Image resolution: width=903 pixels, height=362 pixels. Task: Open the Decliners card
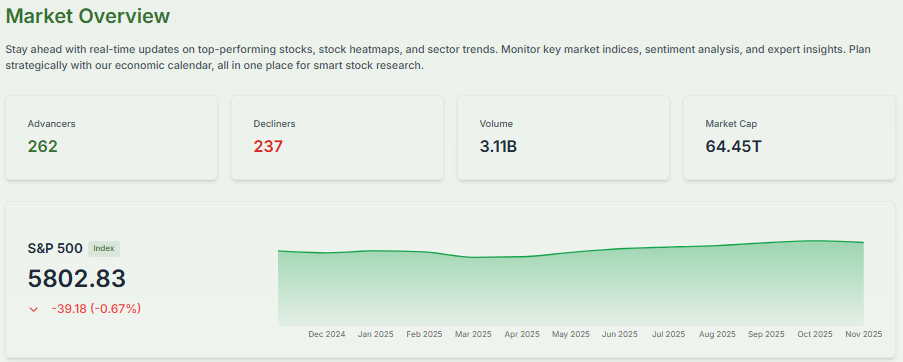pos(337,138)
